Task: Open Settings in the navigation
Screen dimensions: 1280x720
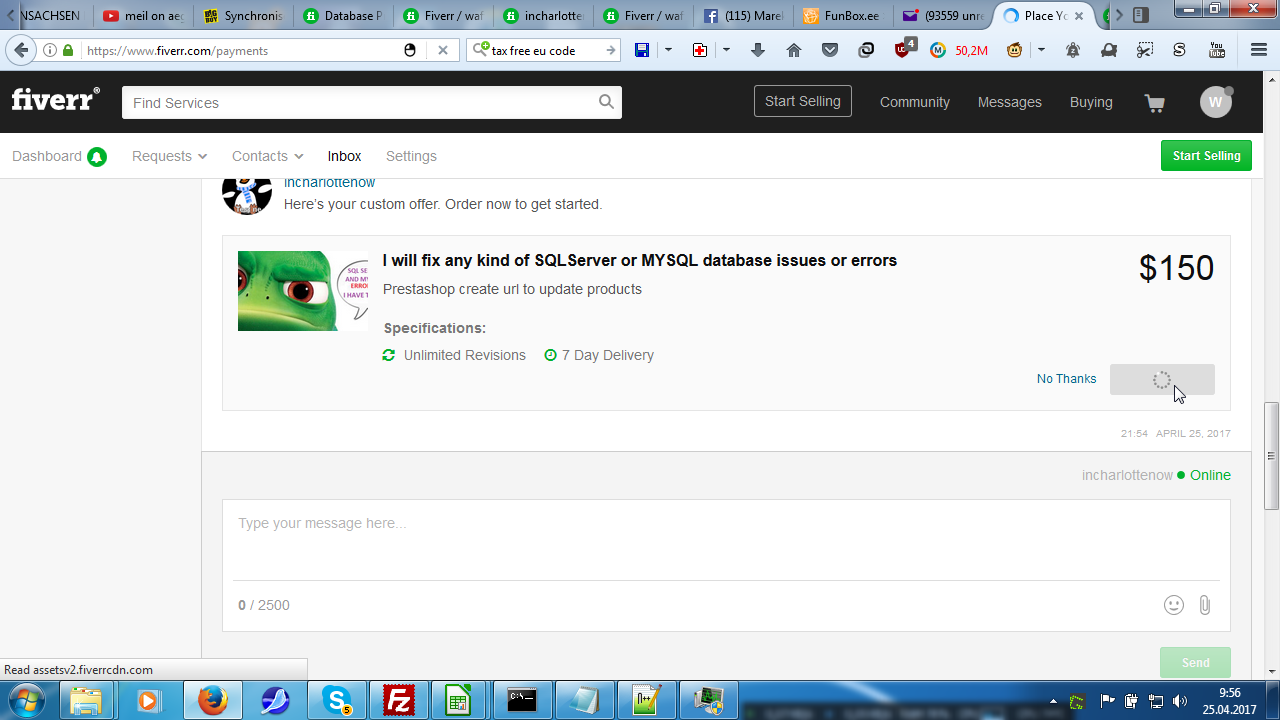Action: [411, 156]
